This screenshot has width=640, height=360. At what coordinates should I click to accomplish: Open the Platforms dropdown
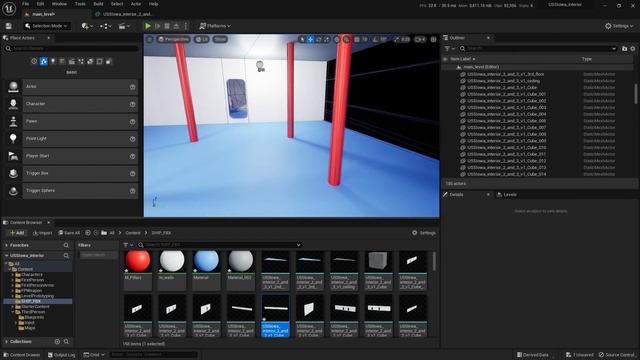pos(215,26)
